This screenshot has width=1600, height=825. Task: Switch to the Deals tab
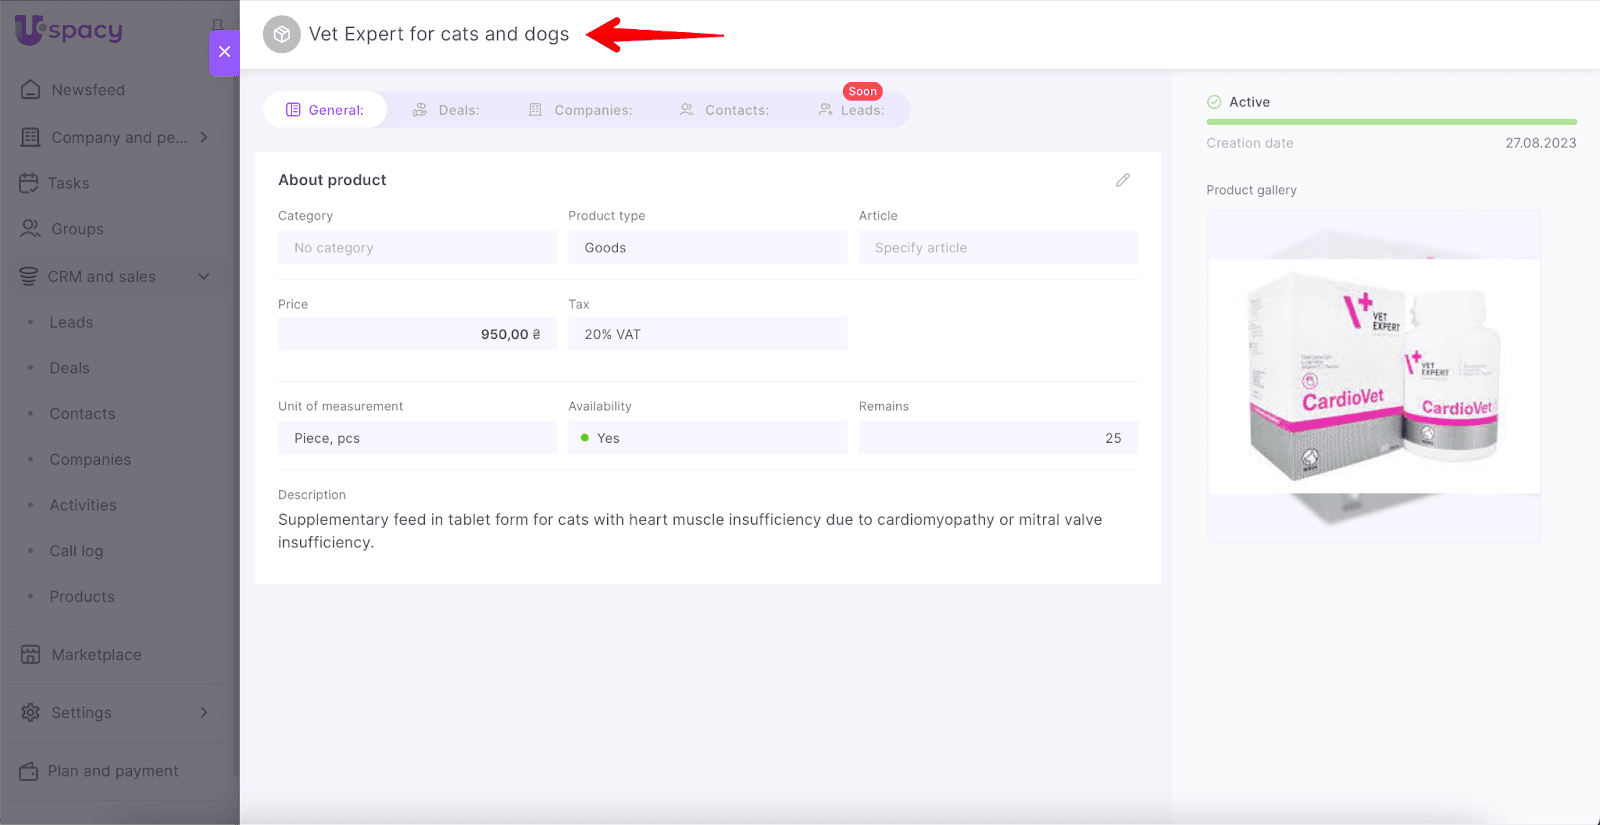click(446, 110)
